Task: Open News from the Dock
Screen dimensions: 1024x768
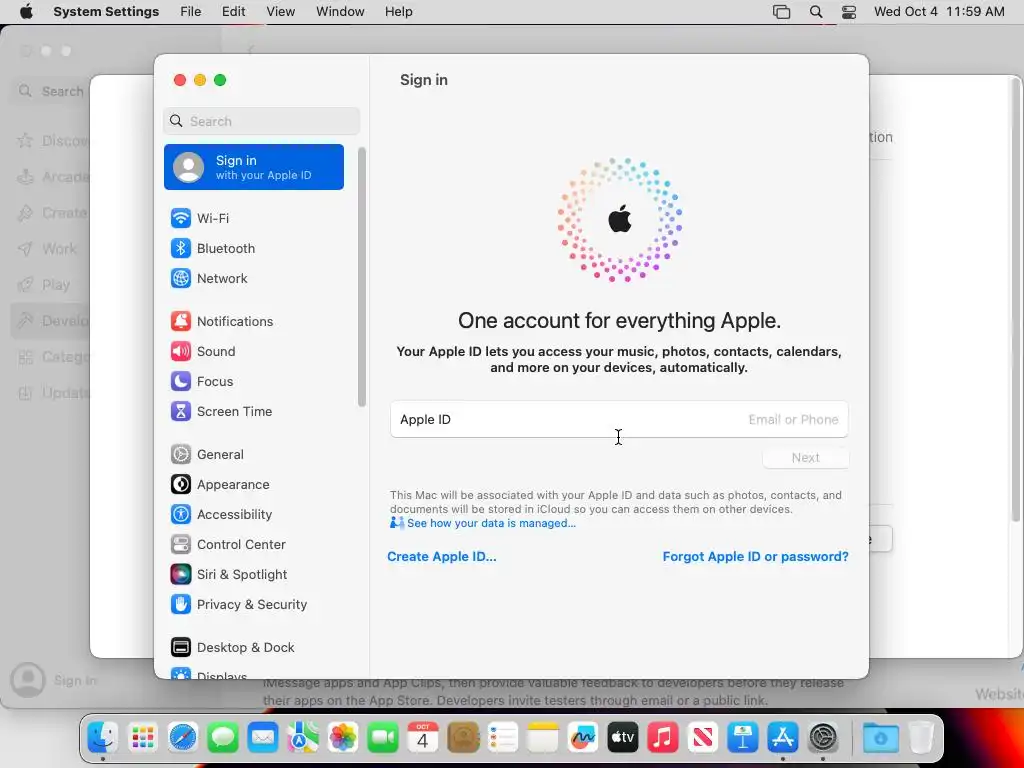Action: pyautogui.click(x=703, y=738)
